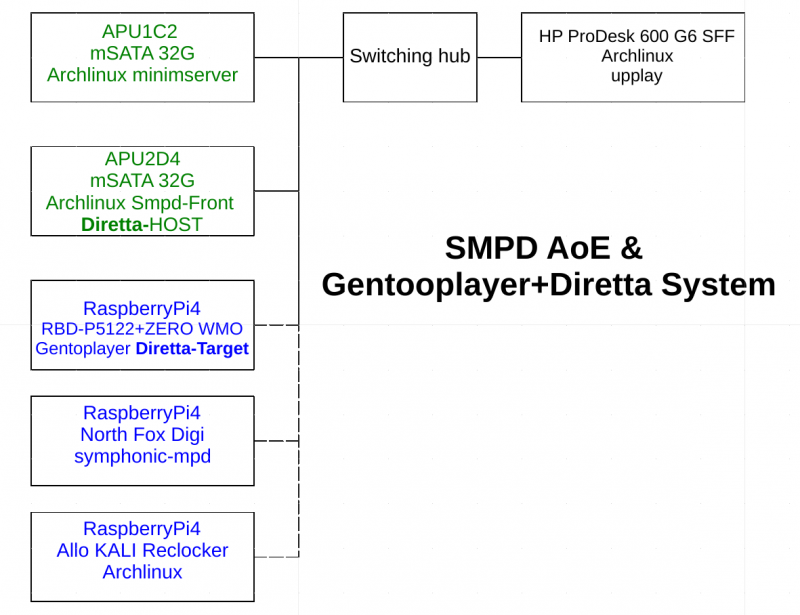The image size is (800, 615).
Task: Select the APU1C2 label in the top-left box
Action: (142, 31)
